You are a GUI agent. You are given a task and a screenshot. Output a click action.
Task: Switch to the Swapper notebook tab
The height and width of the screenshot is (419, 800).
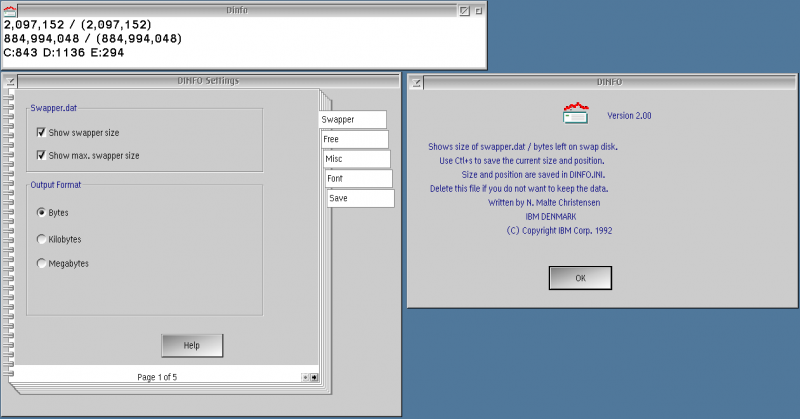(x=353, y=119)
